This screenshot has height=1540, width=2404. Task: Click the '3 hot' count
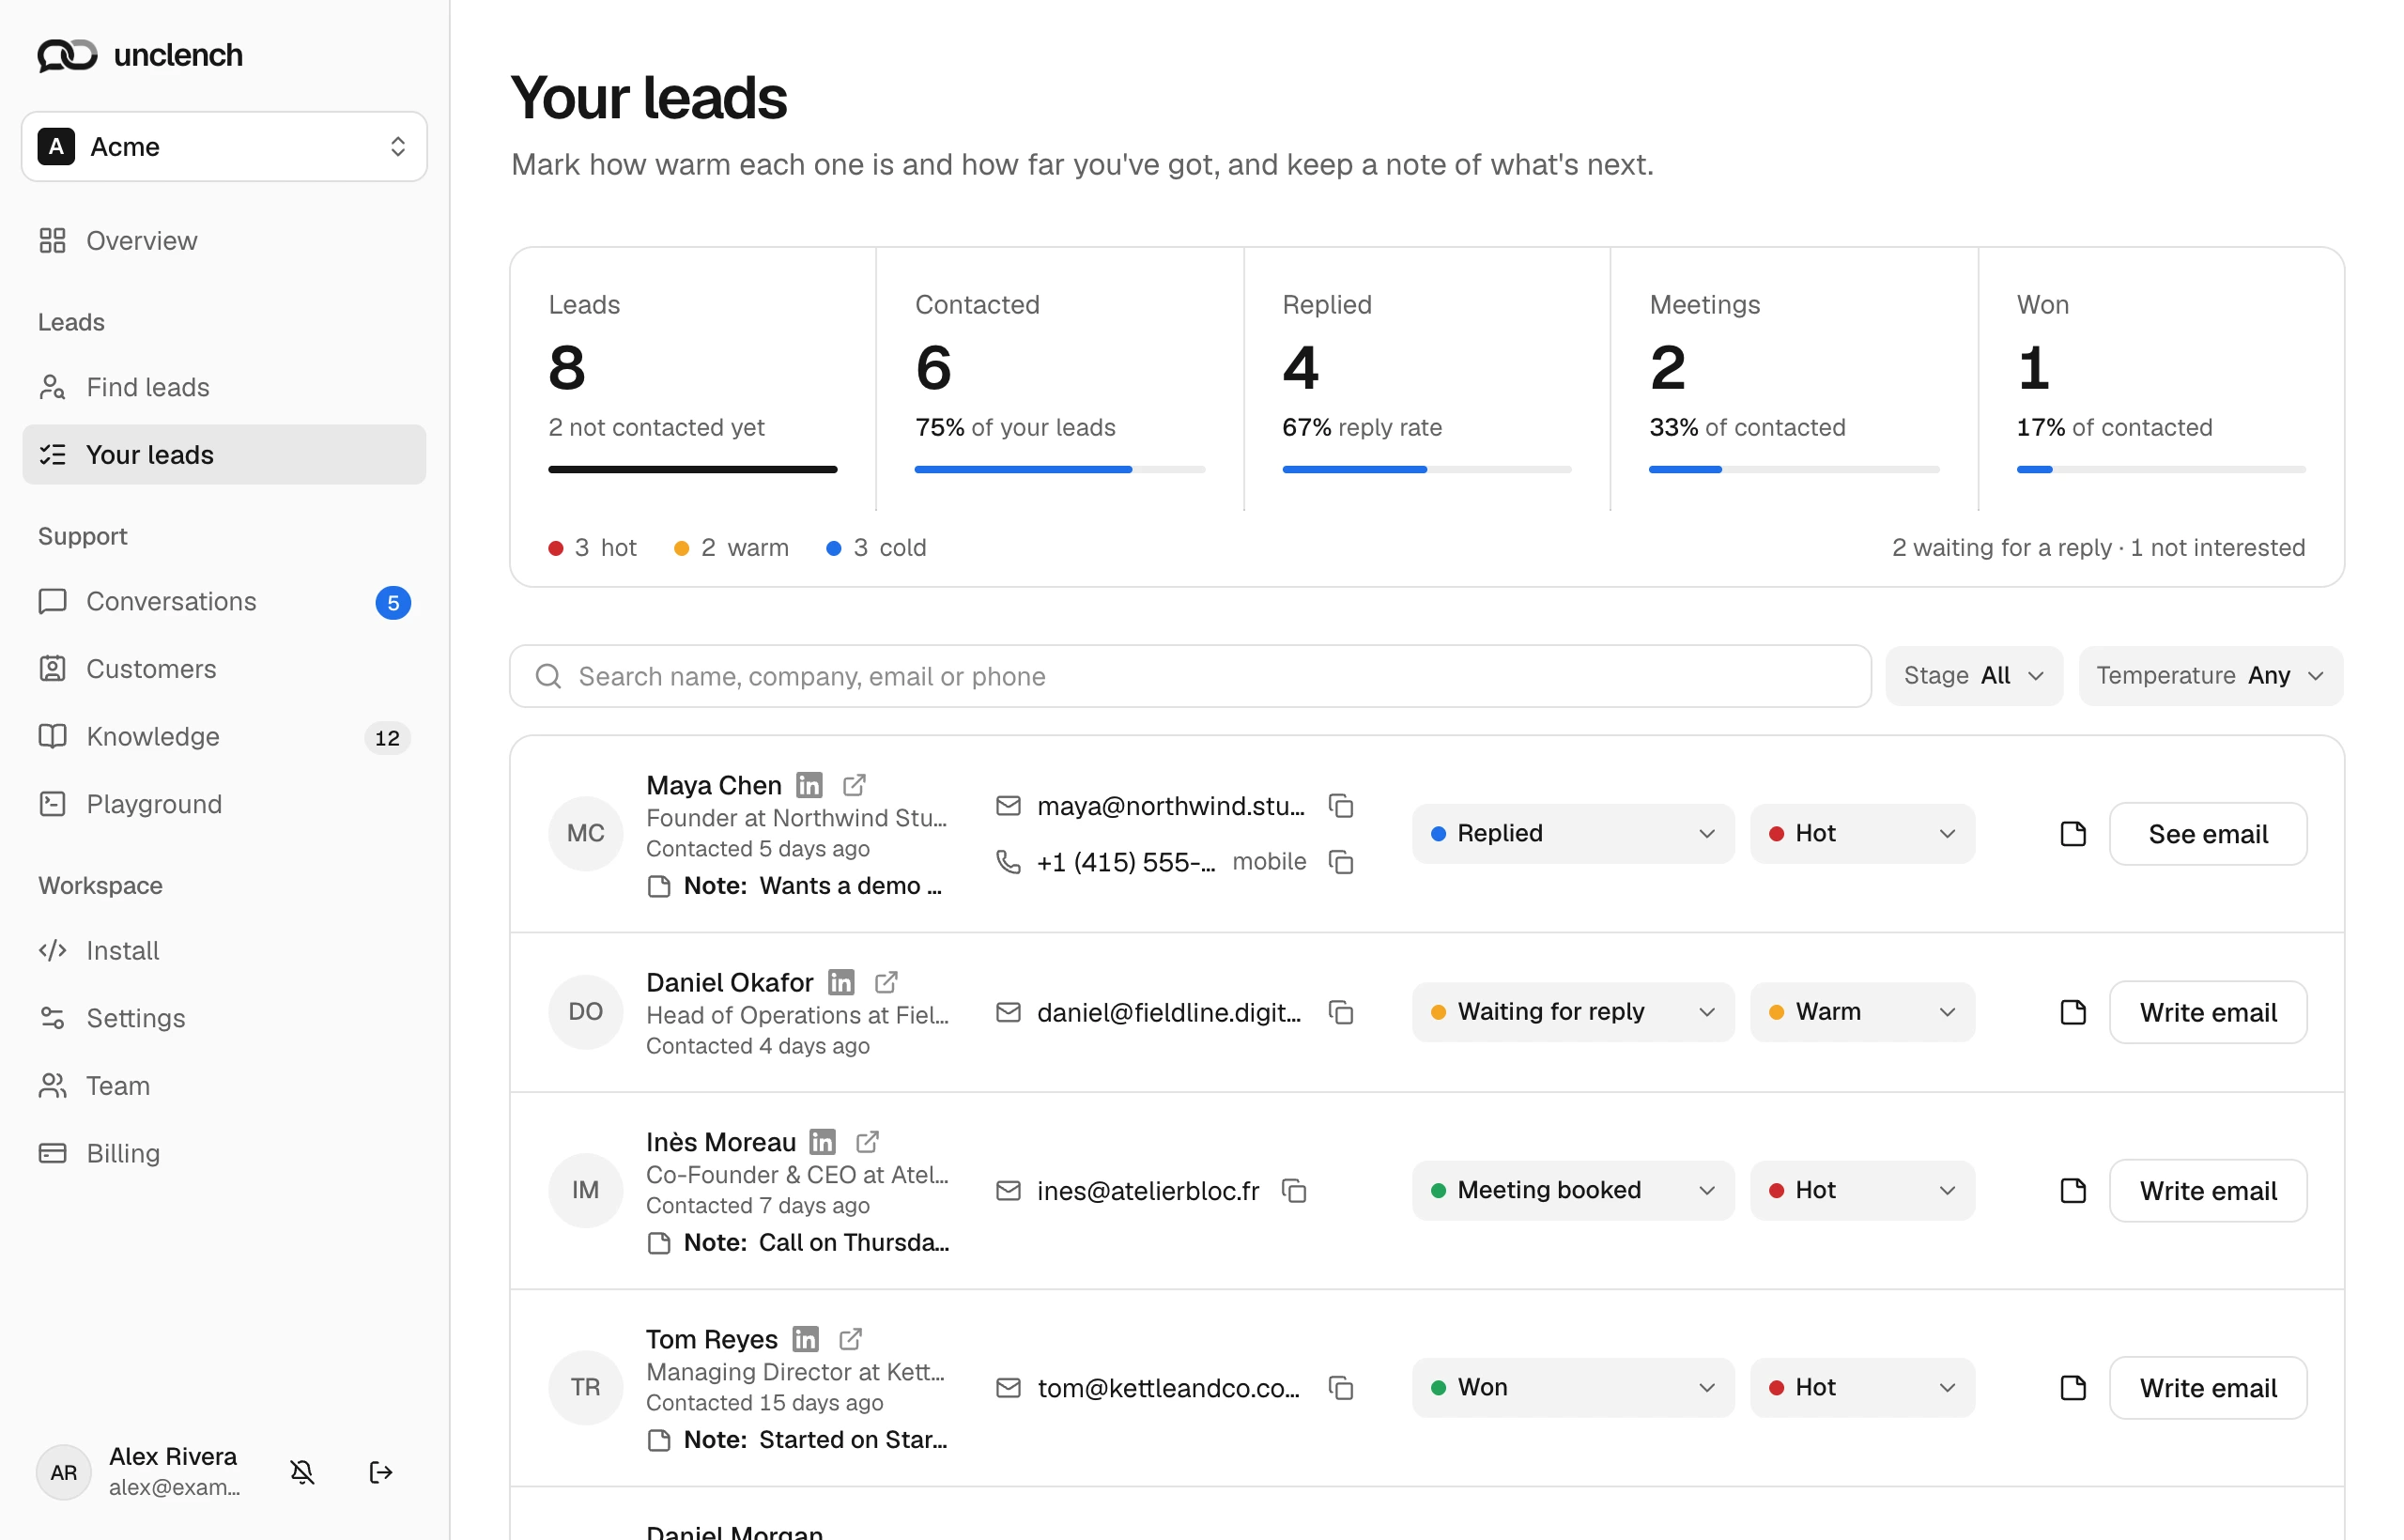(x=593, y=548)
